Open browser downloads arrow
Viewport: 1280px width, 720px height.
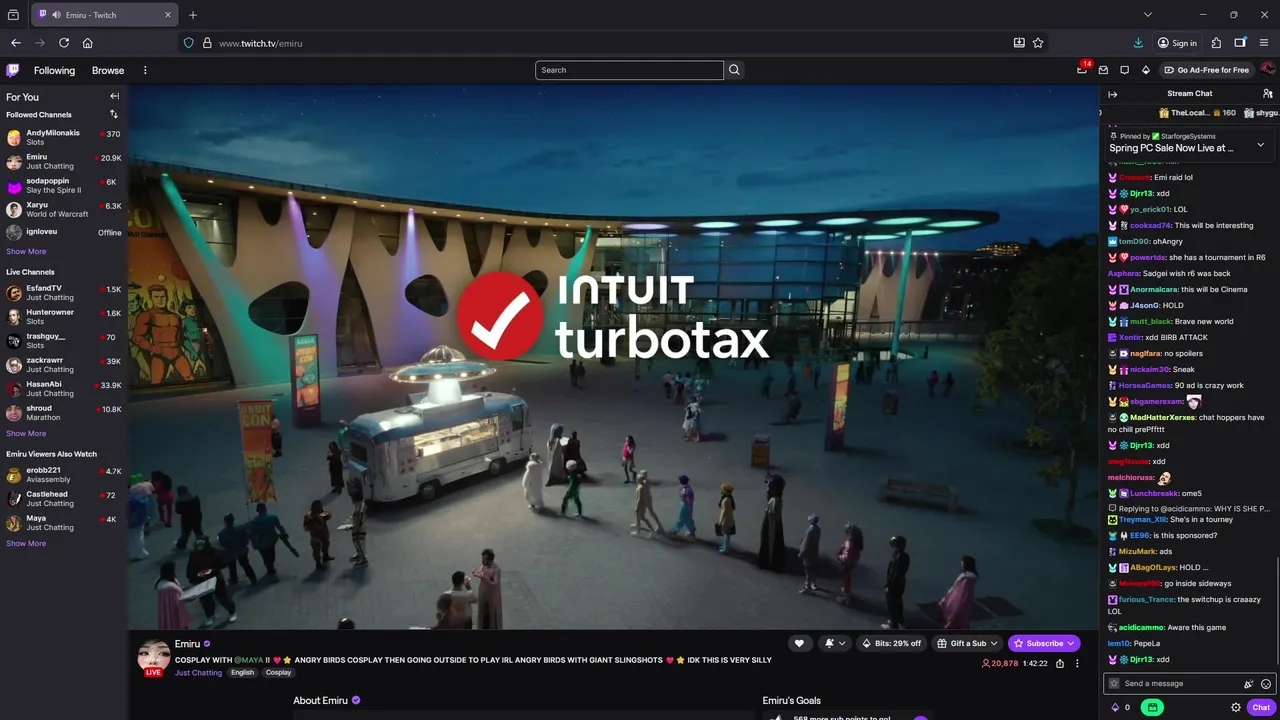1138,43
